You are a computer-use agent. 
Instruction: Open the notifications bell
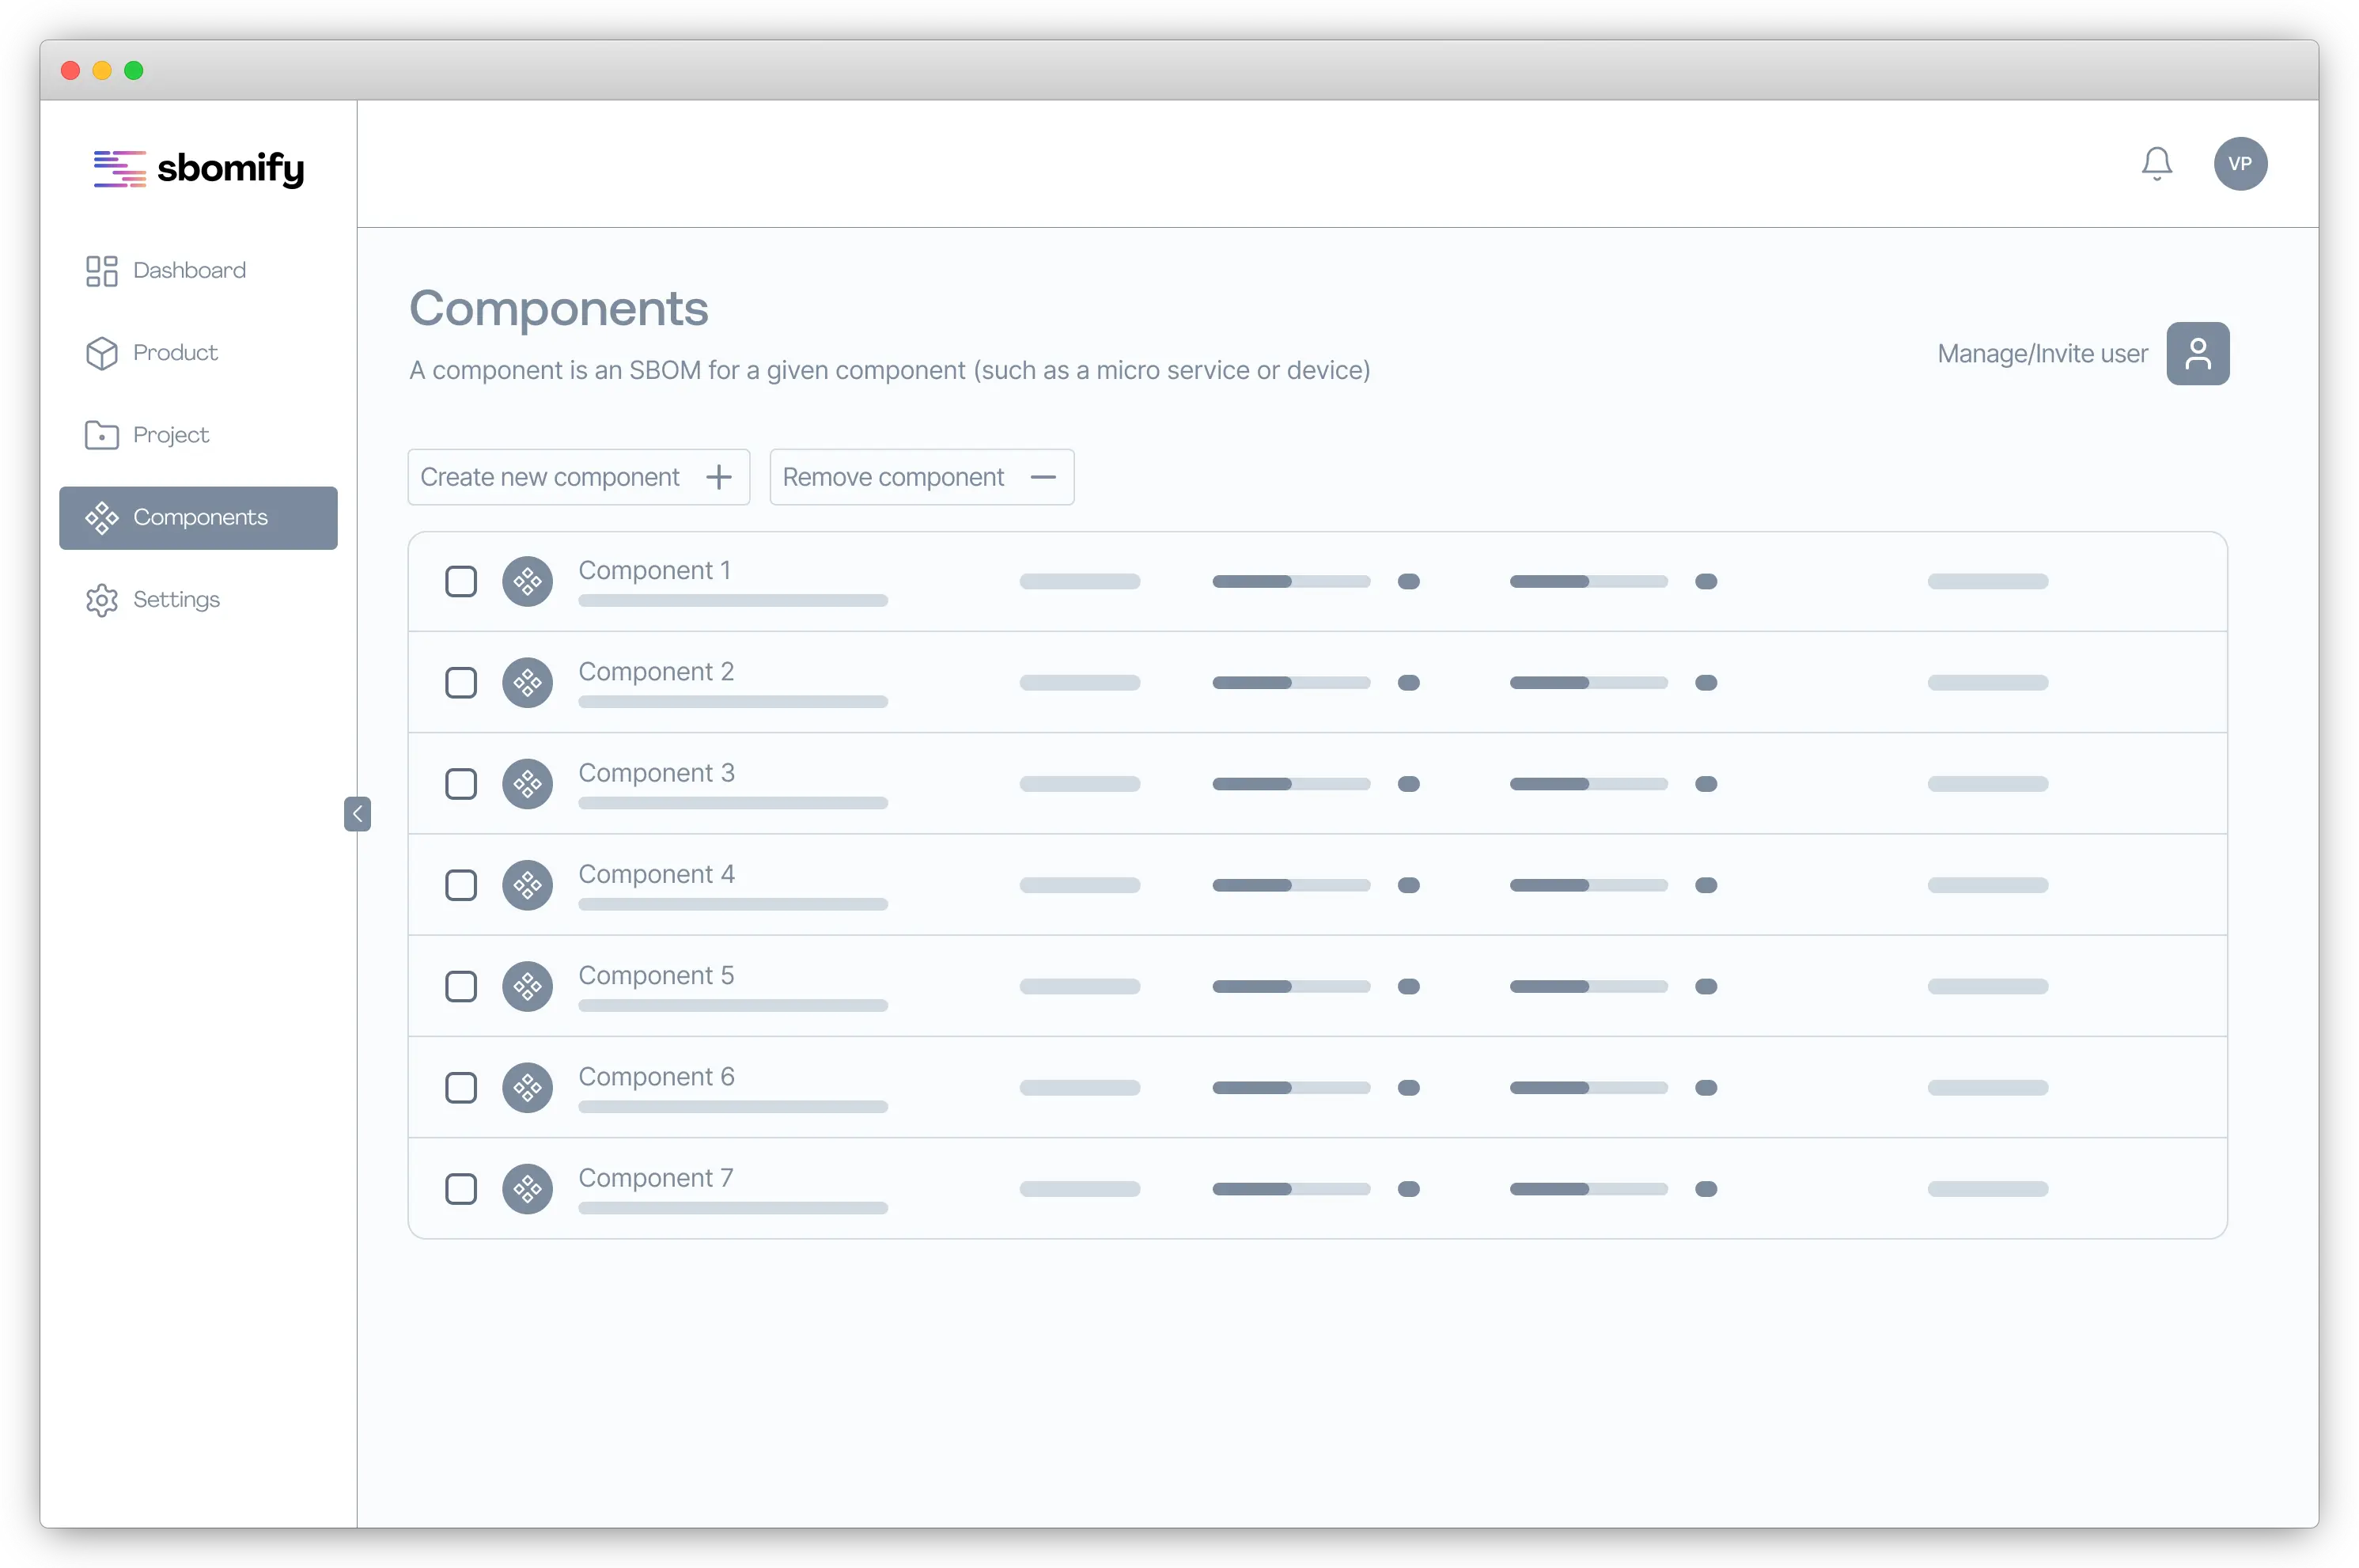click(2156, 164)
